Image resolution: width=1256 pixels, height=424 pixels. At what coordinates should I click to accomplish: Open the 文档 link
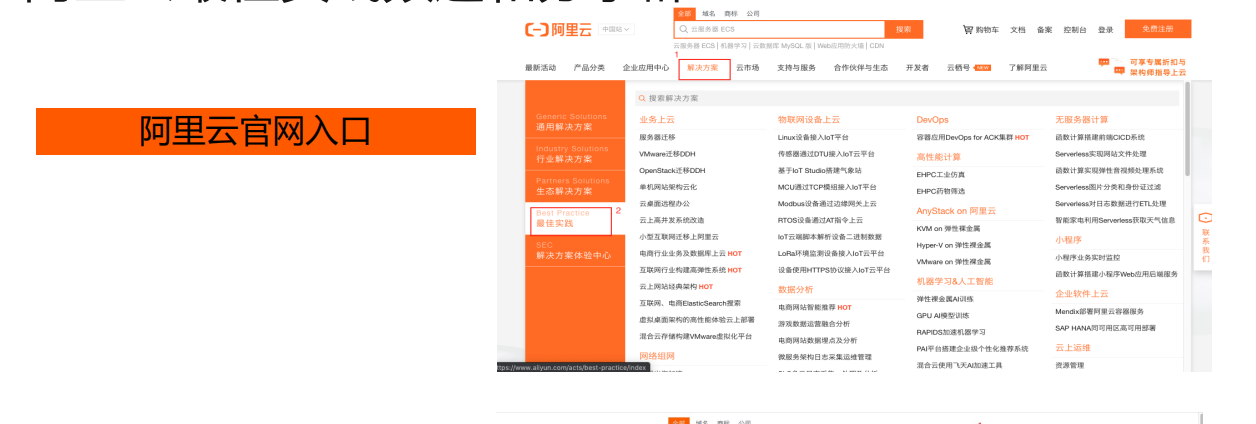1018,30
